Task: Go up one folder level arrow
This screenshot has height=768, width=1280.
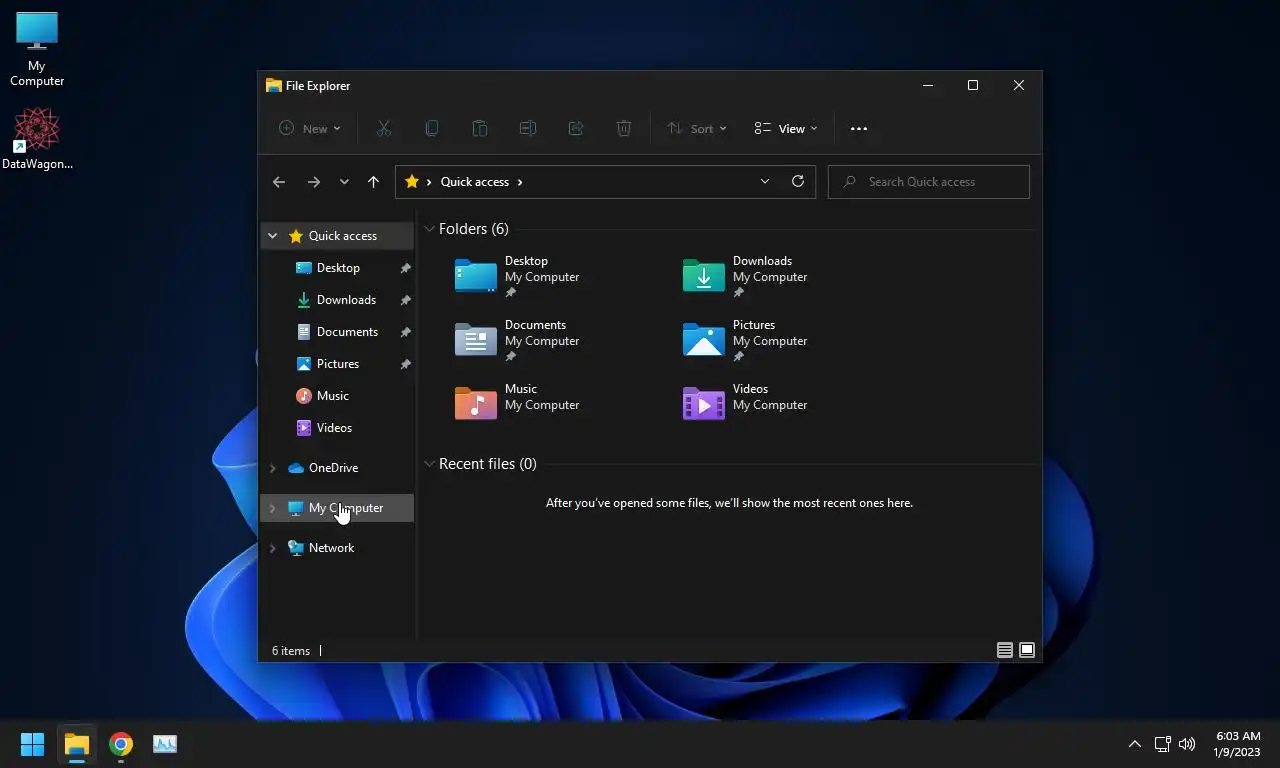Action: pyautogui.click(x=373, y=182)
